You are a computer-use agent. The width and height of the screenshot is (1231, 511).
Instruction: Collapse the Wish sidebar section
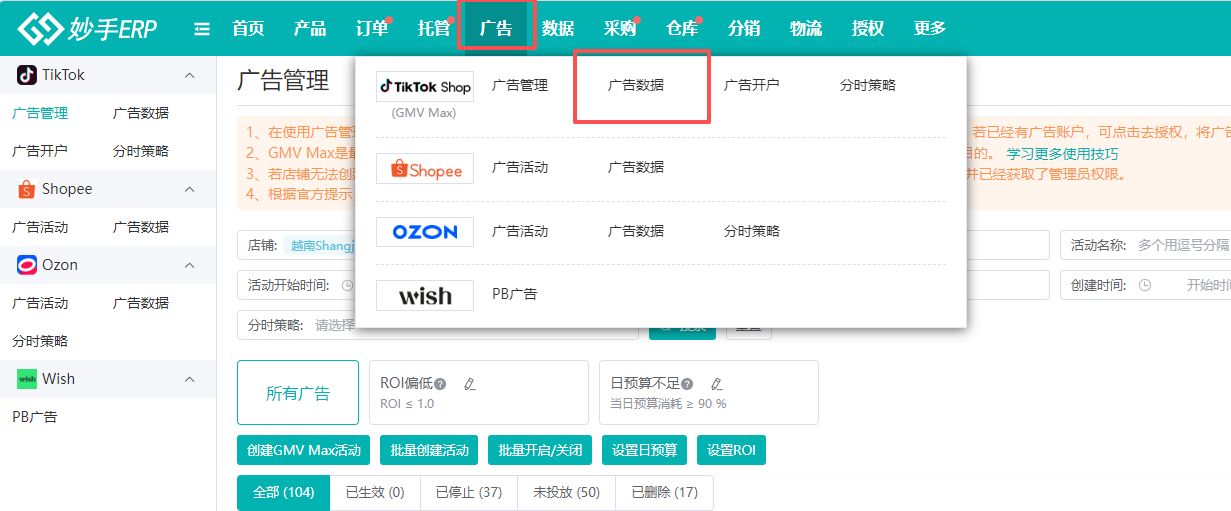pyautogui.click(x=189, y=379)
